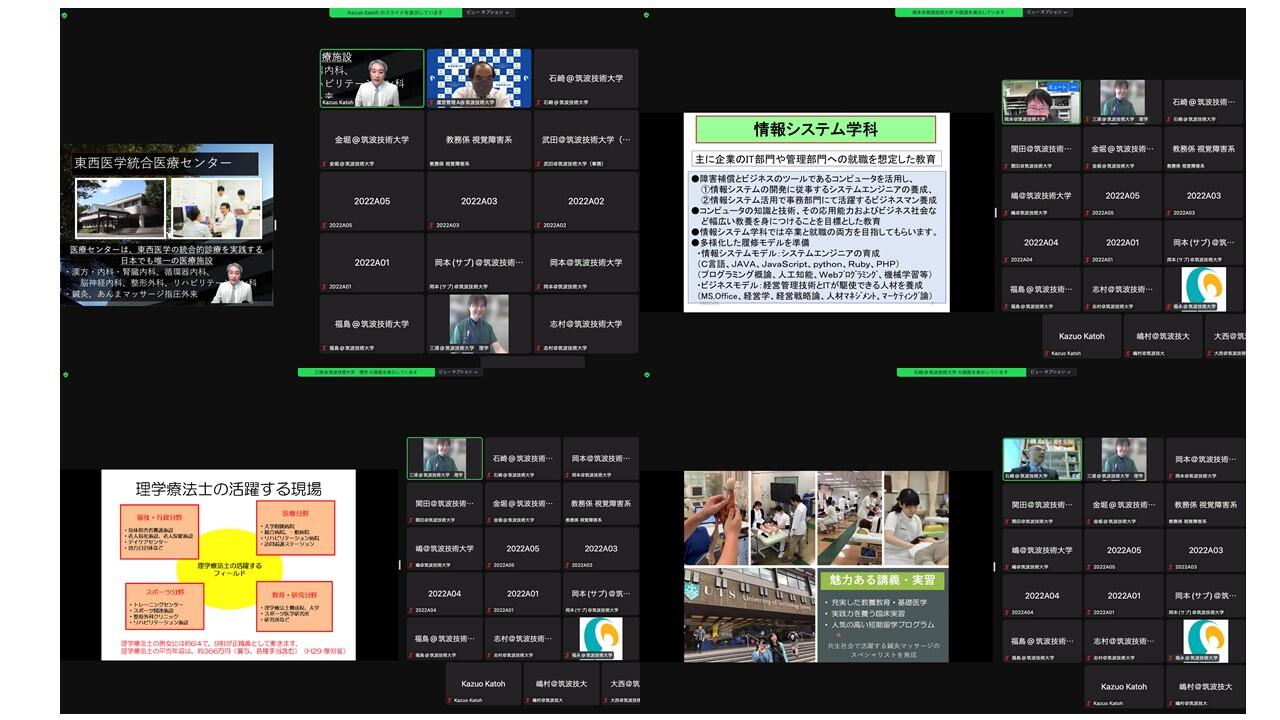
Task: Click green encryption shield in top-left window
Action: 66,15
